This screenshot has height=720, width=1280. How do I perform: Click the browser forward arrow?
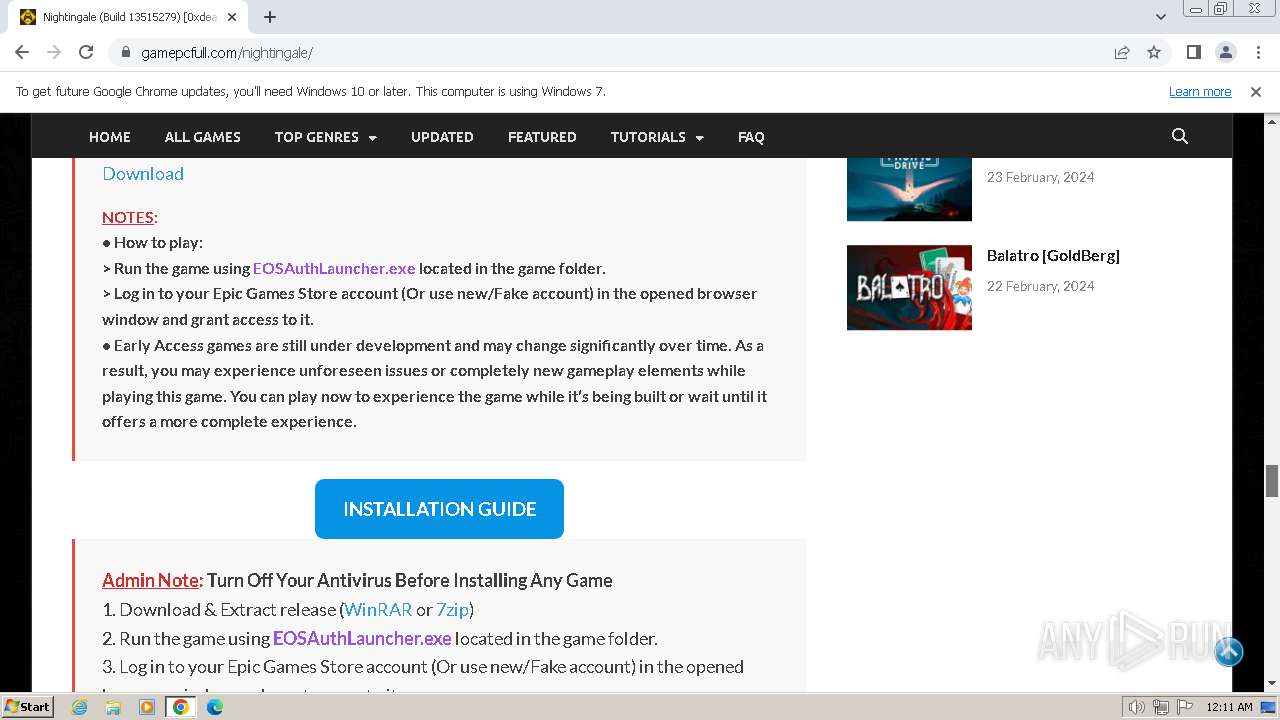tap(54, 52)
